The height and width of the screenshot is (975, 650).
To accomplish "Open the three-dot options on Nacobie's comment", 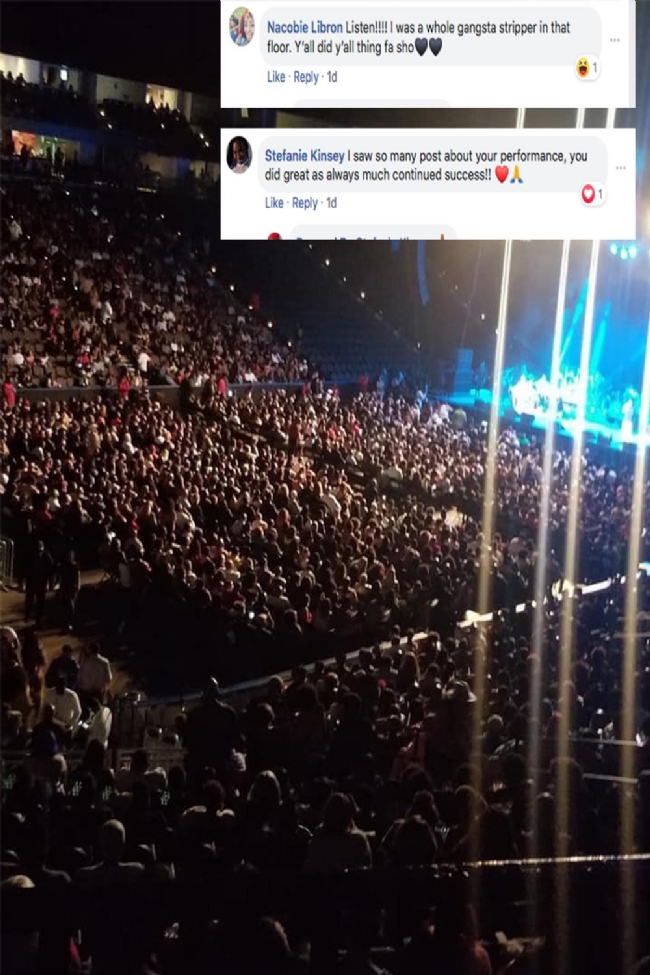I will pyautogui.click(x=615, y=40).
